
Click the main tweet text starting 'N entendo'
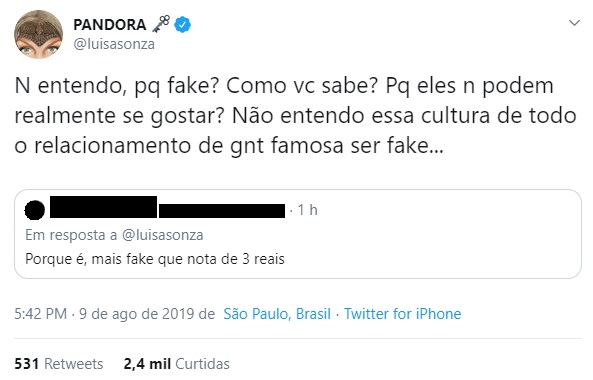coord(295,115)
